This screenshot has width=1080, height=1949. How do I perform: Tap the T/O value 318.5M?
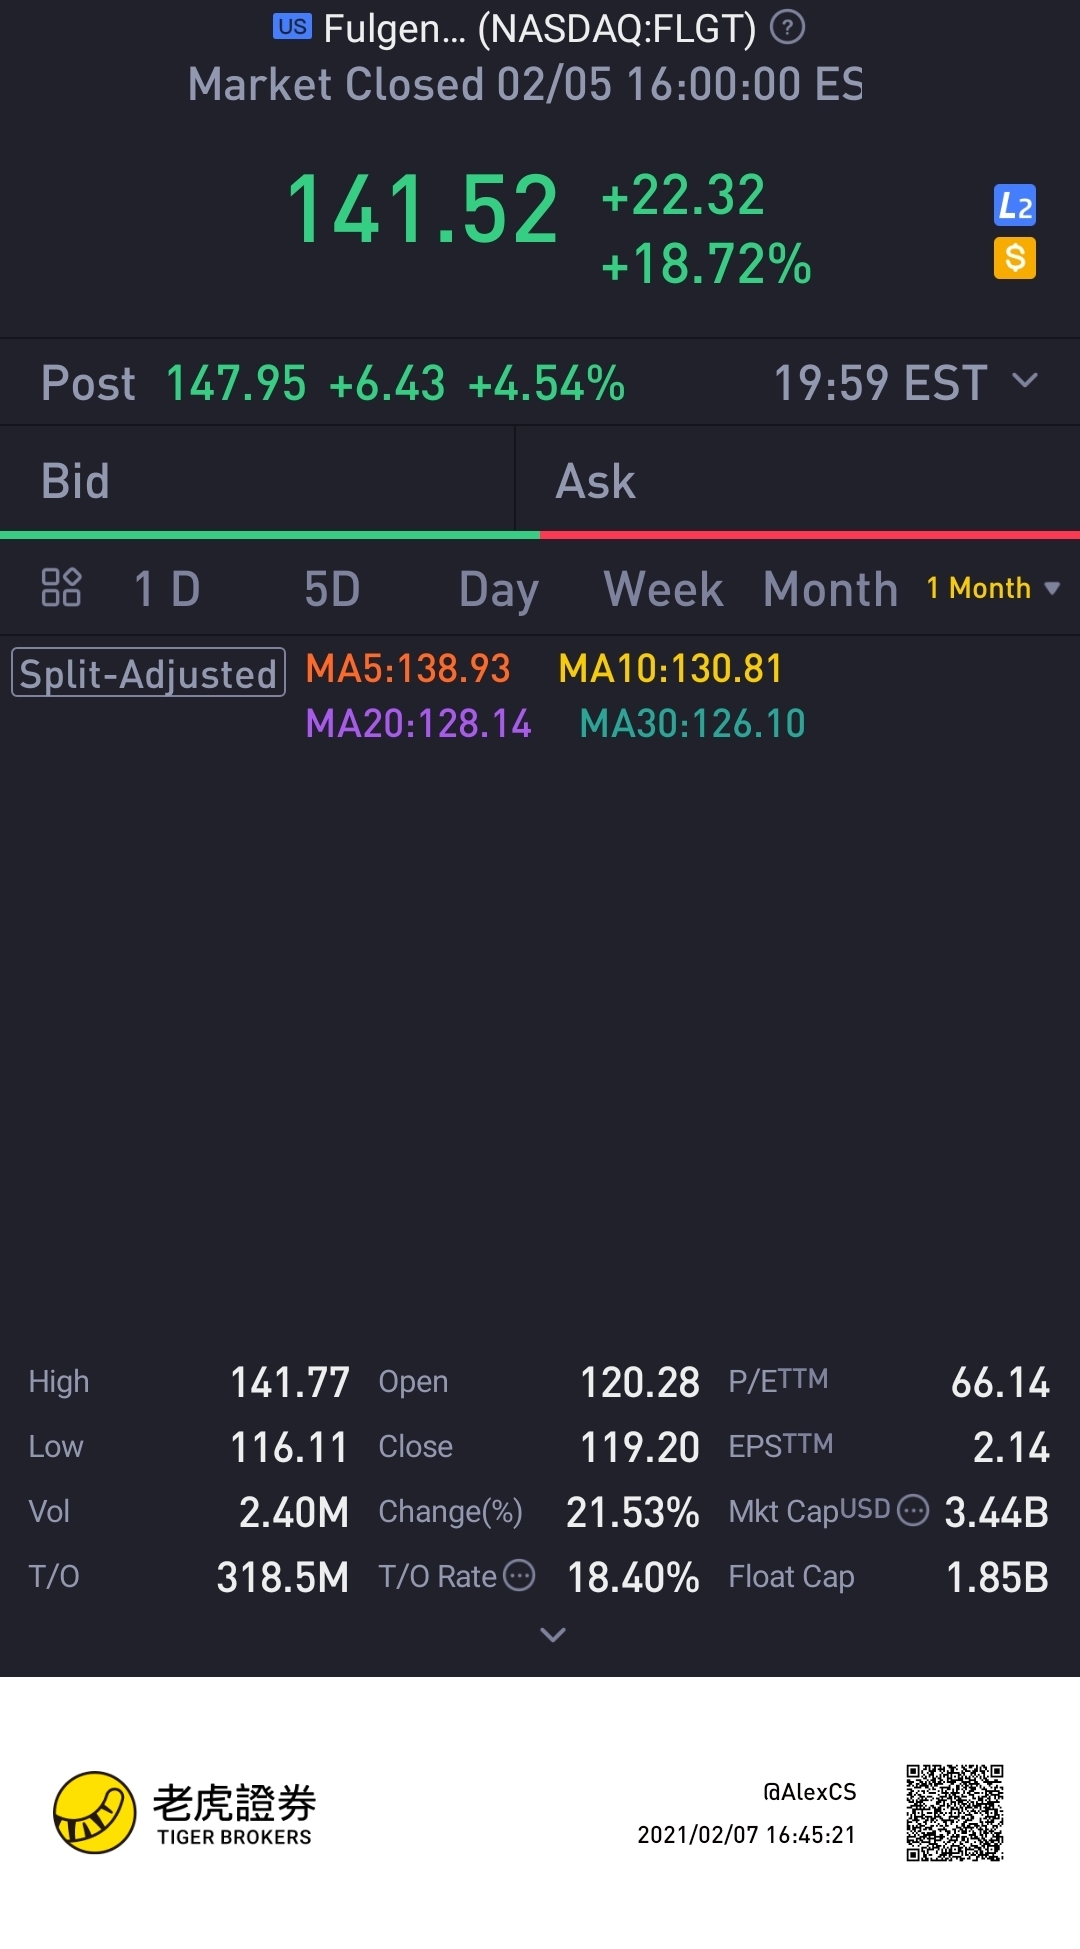pos(283,1577)
